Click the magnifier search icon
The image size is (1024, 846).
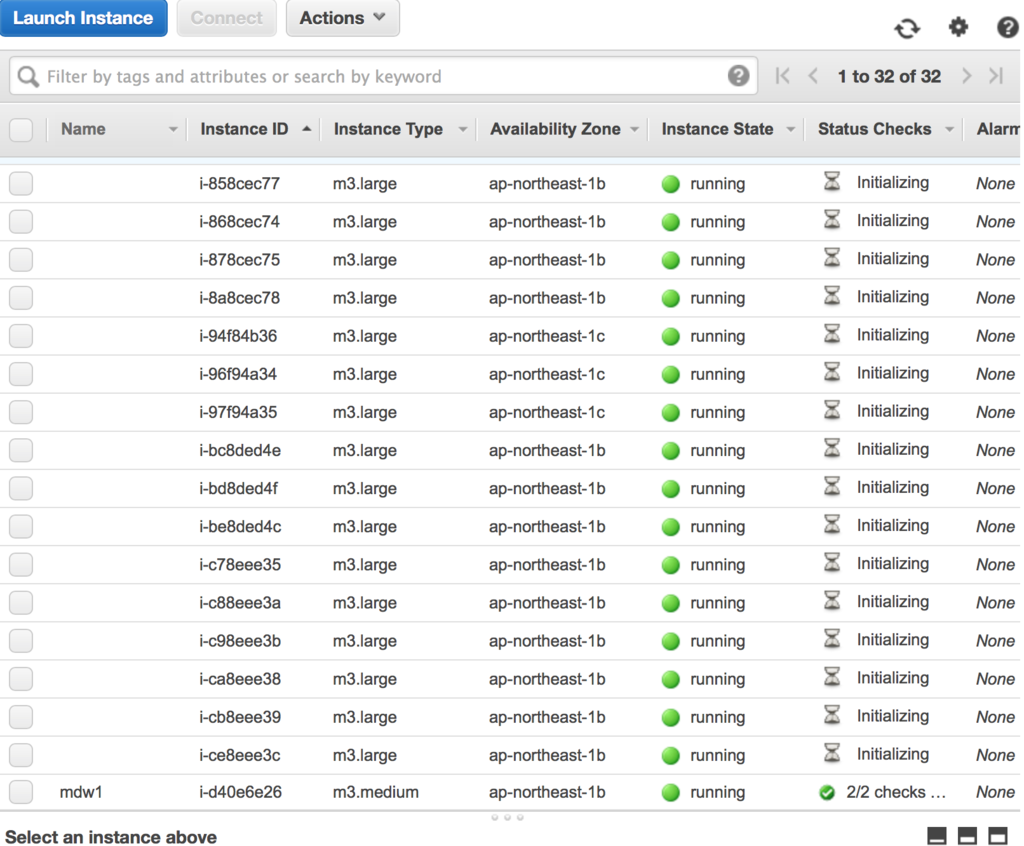(28, 76)
